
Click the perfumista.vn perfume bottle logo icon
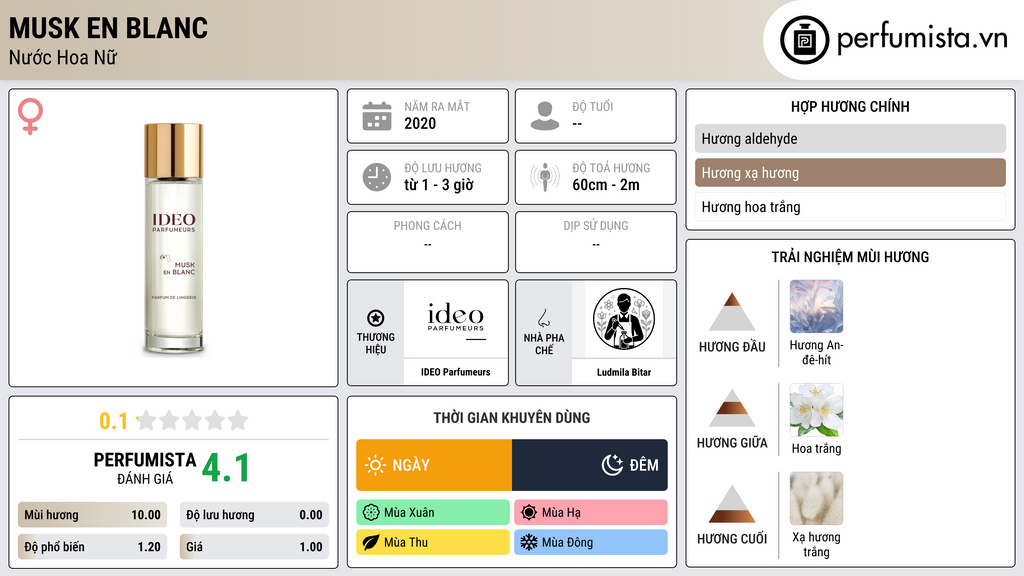point(804,40)
